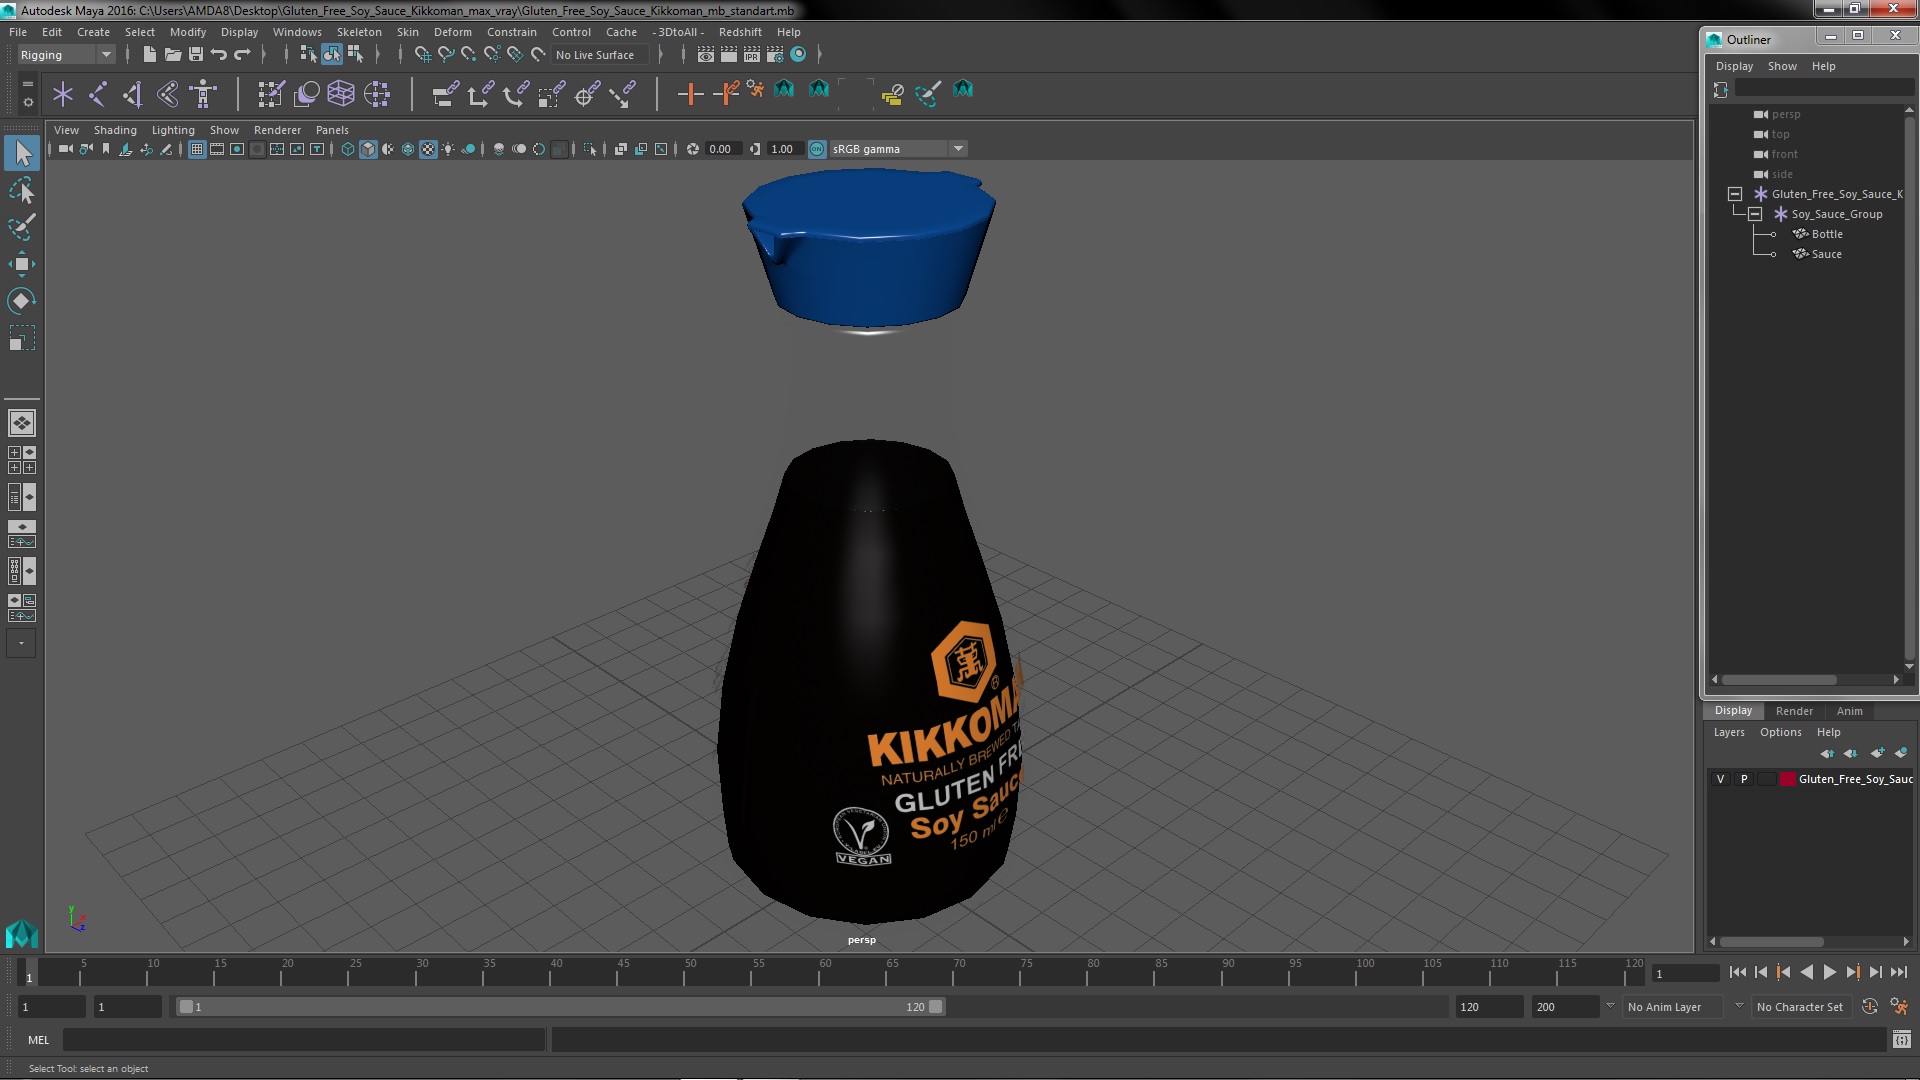The height and width of the screenshot is (1080, 1920).
Task: Open the Quick Rig humanoid figure icon
Action: coord(204,94)
